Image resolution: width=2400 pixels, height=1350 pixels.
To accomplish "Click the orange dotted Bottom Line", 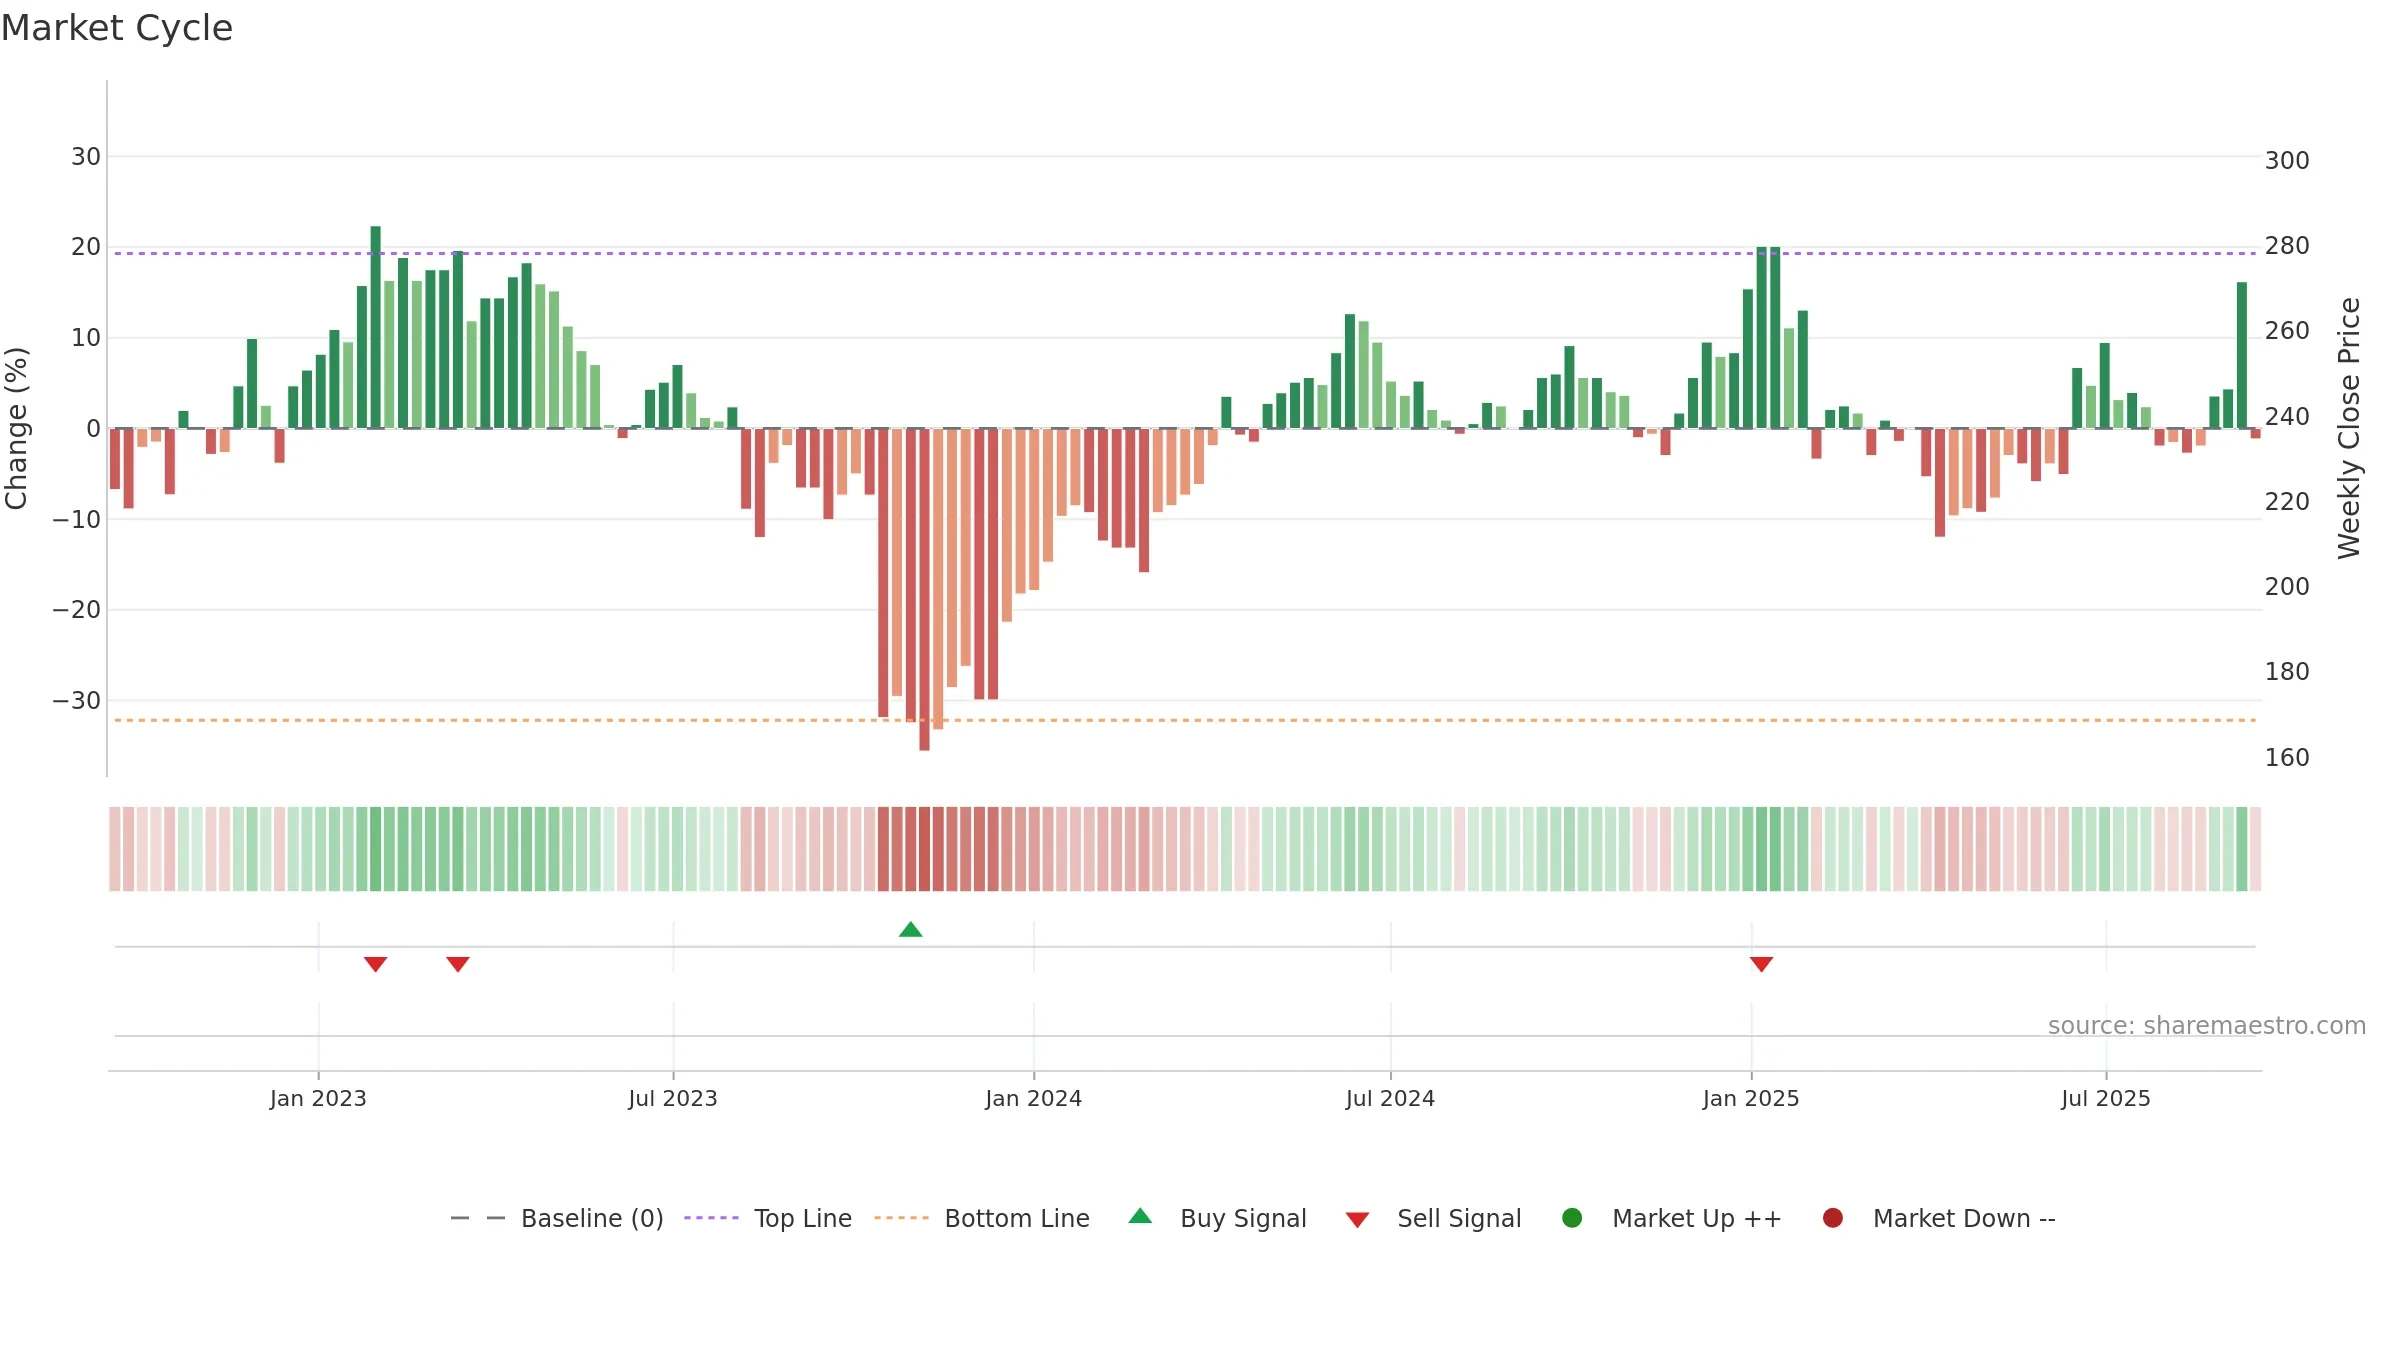I will [1185, 720].
